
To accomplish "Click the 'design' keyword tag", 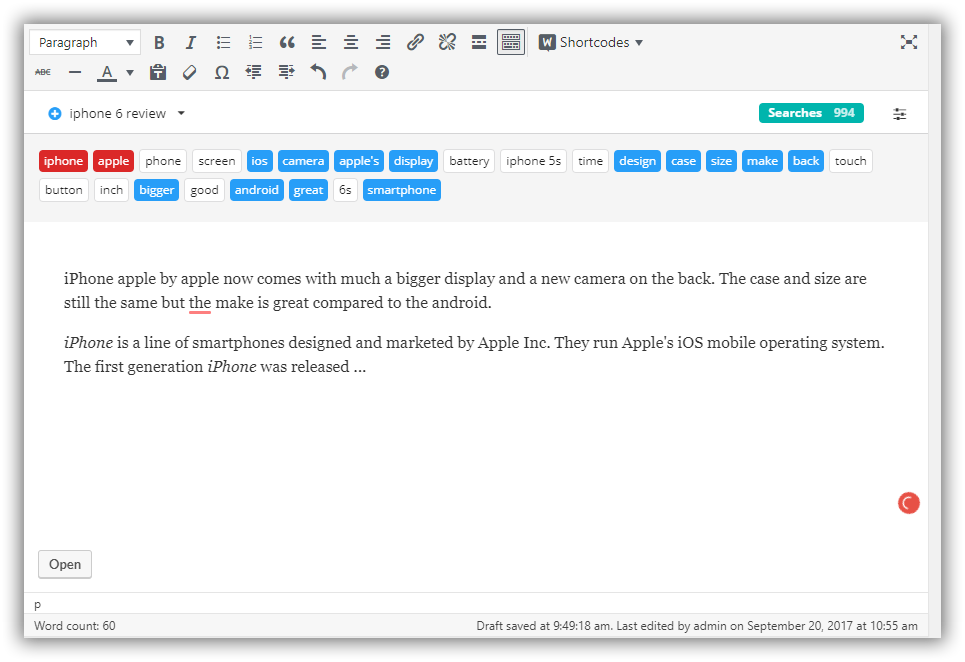I will pyautogui.click(x=638, y=161).
